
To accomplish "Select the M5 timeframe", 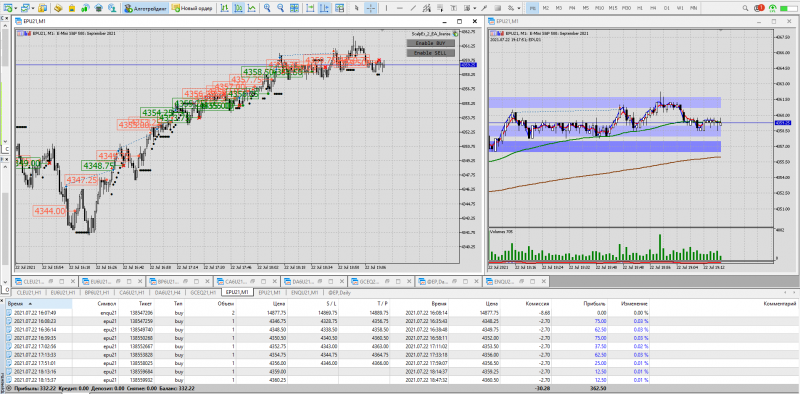I will (x=586, y=8).
